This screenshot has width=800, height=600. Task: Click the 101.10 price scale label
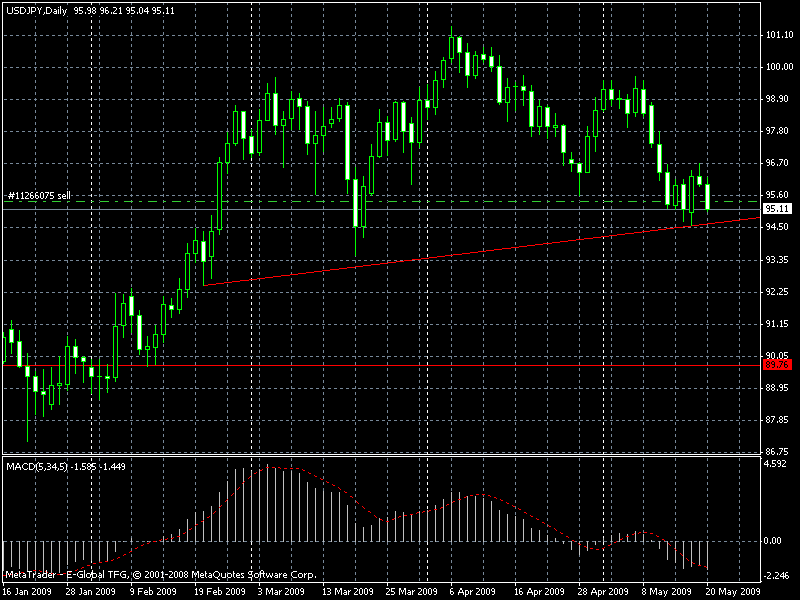(778, 36)
